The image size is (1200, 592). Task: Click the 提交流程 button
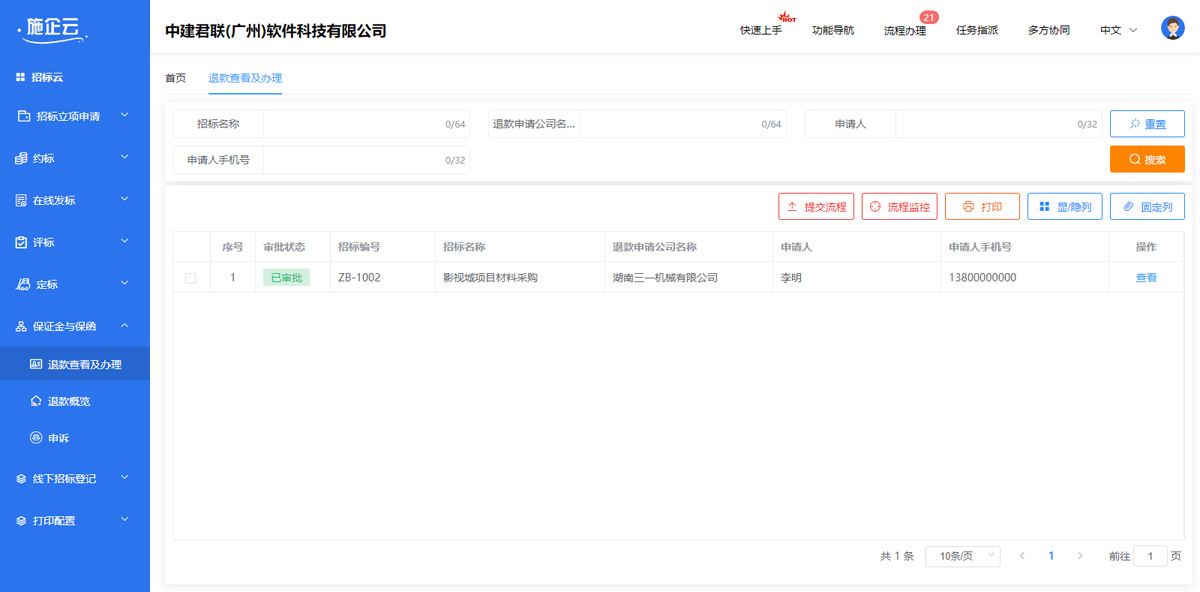tap(816, 207)
